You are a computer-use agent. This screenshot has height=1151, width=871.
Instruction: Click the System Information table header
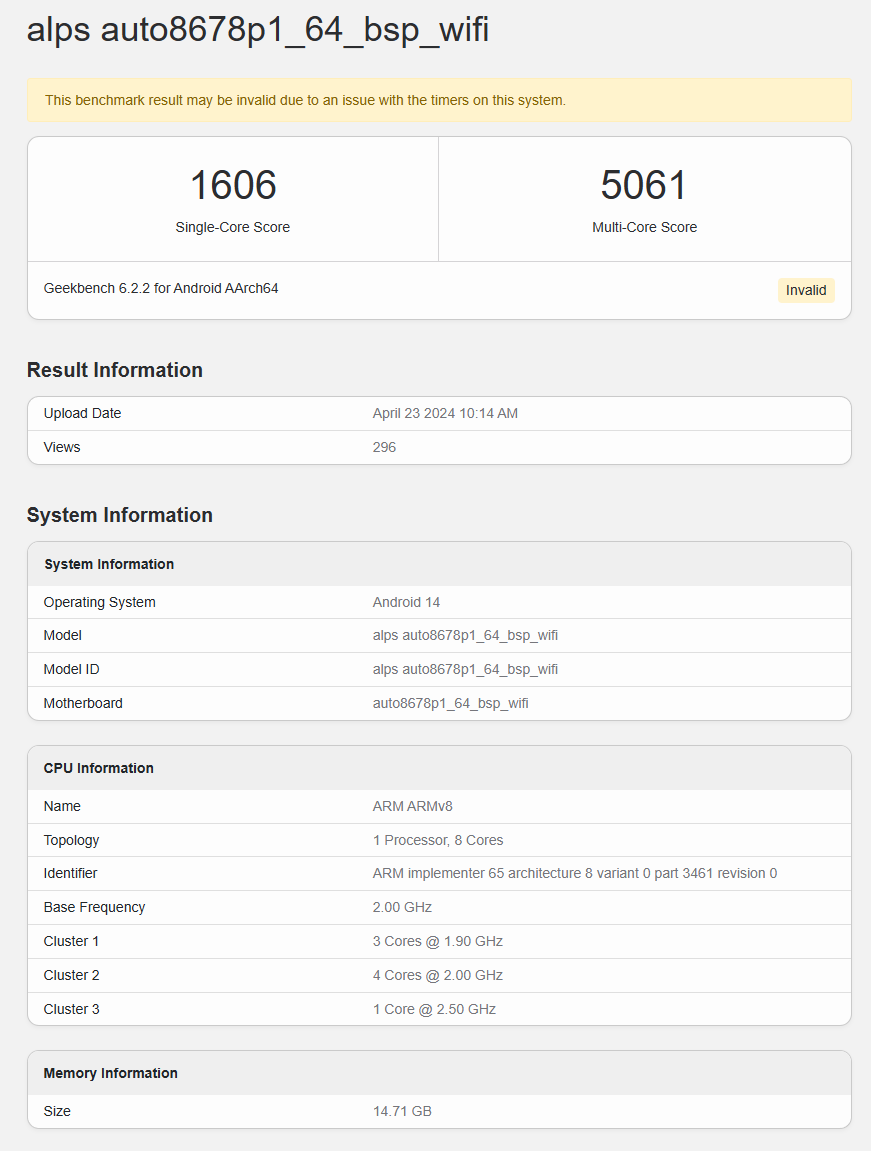(109, 564)
